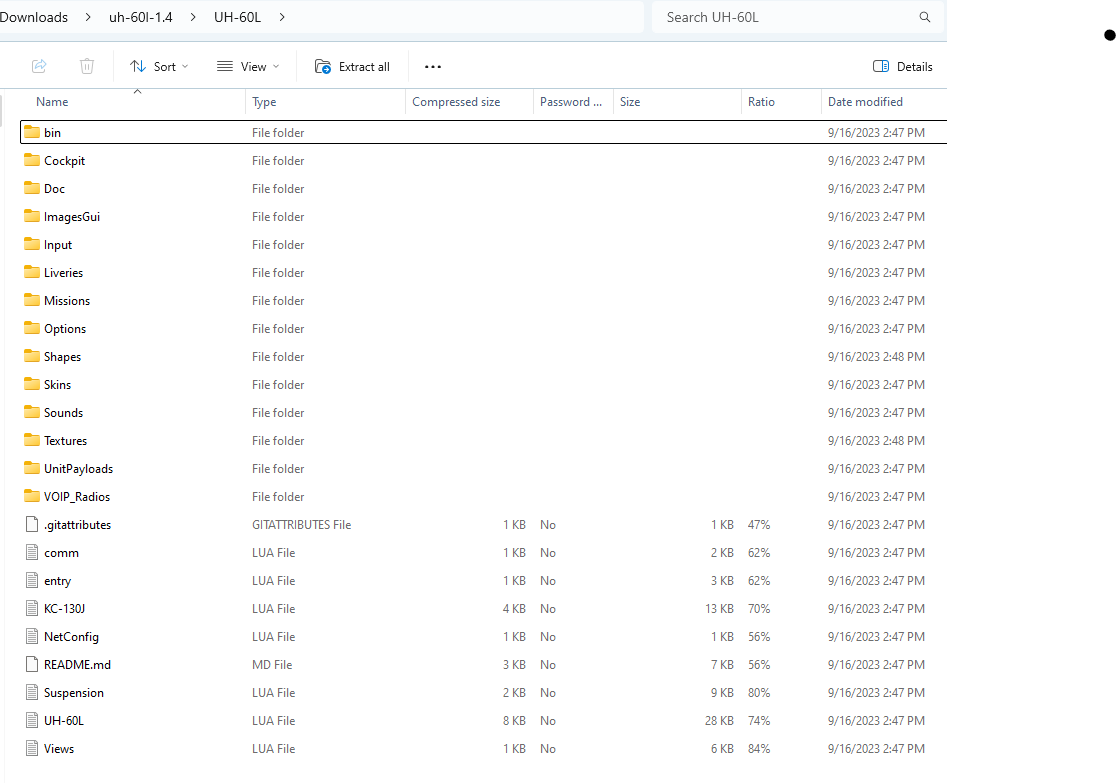Sort by Type column header
The height and width of the screenshot is (783, 1116).
(x=264, y=102)
